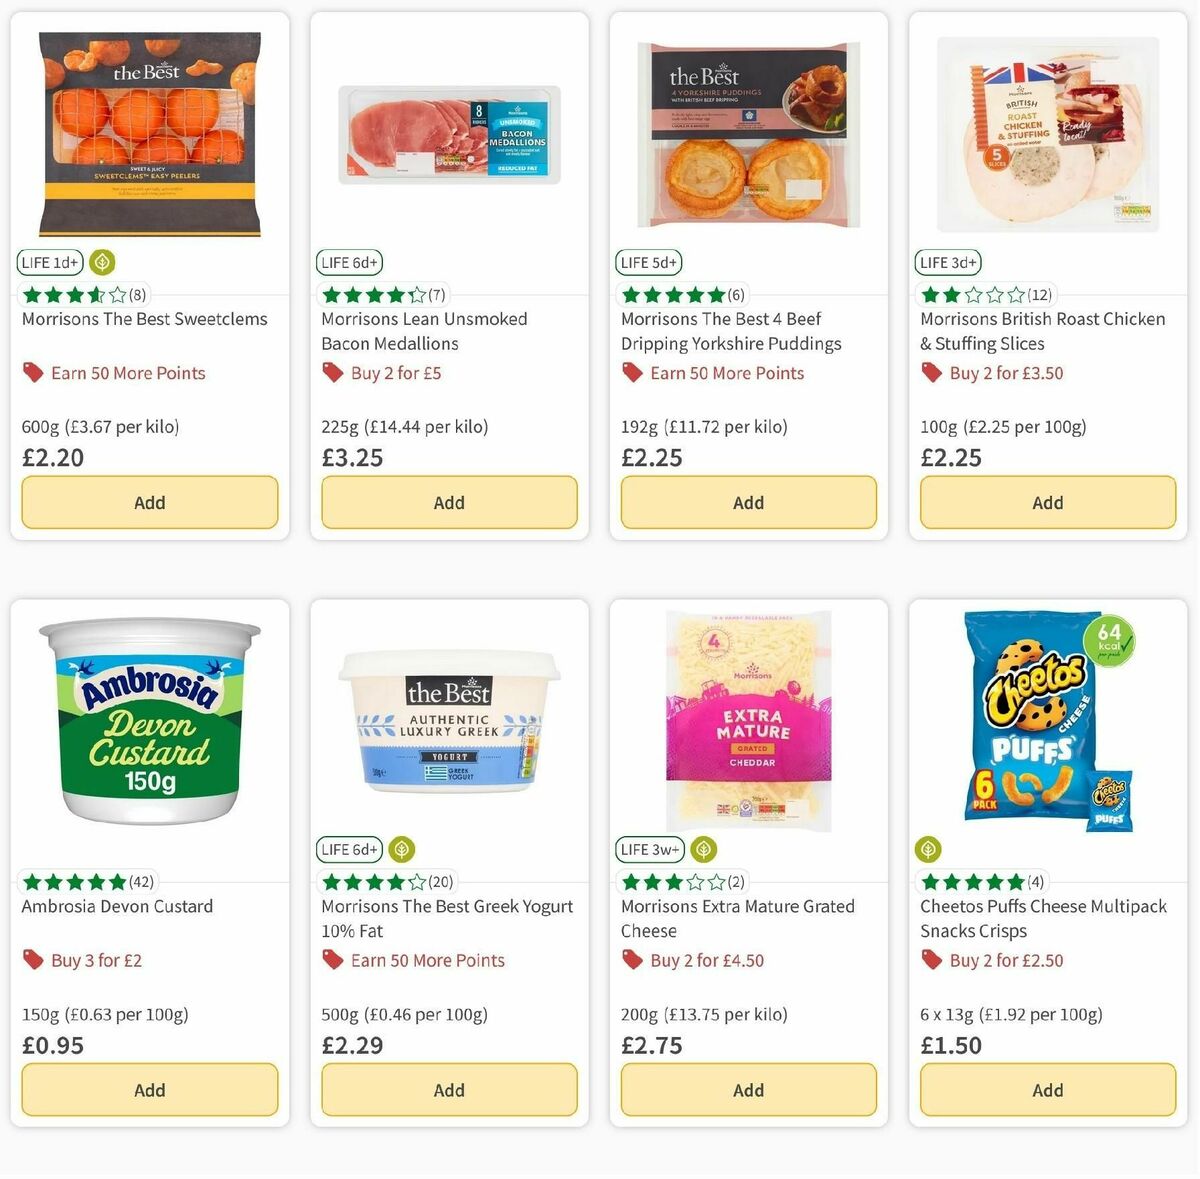Screen dimensions: 1200x1179
Task: Open the Earn 50 More Points offer on Yorkshire Puddings
Action: click(727, 372)
